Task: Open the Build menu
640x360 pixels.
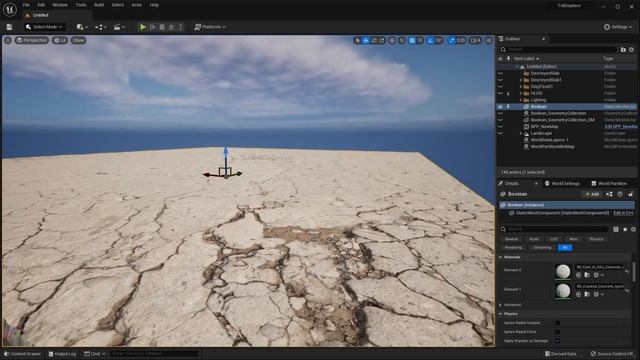Action: coord(99,5)
